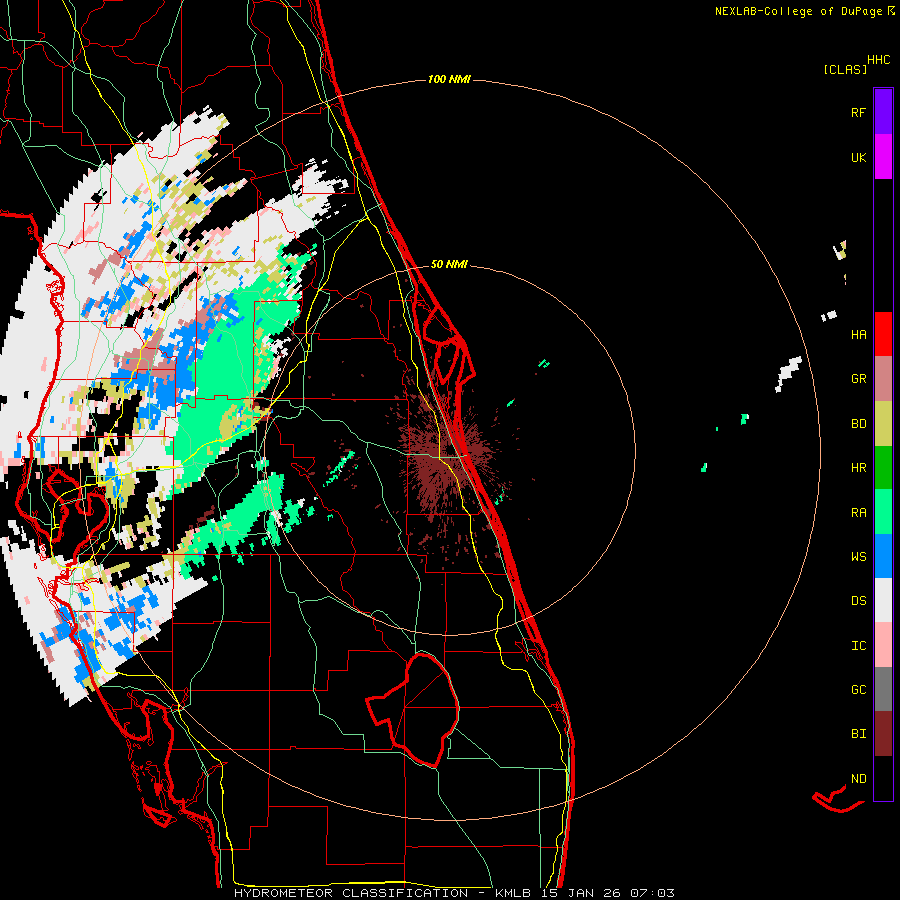Image resolution: width=900 pixels, height=900 pixels.
Task: Click the "UK" legend label text
Action: [x=858, y=157]
